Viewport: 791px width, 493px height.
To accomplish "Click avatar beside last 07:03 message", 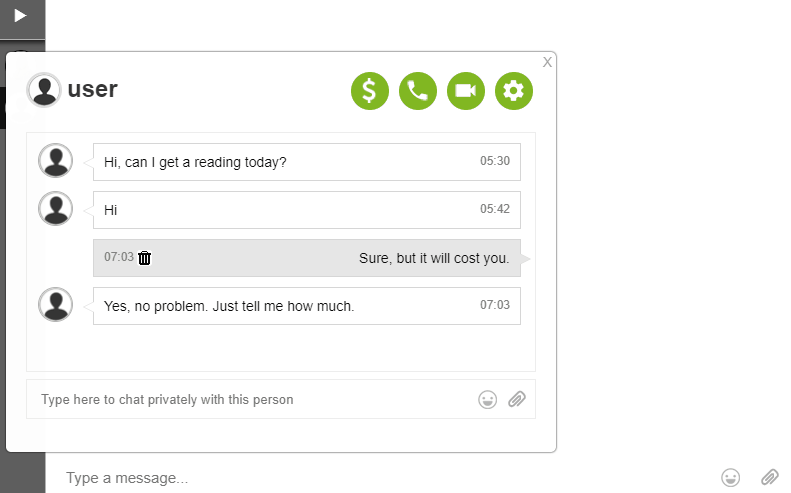I will (55, 304).
